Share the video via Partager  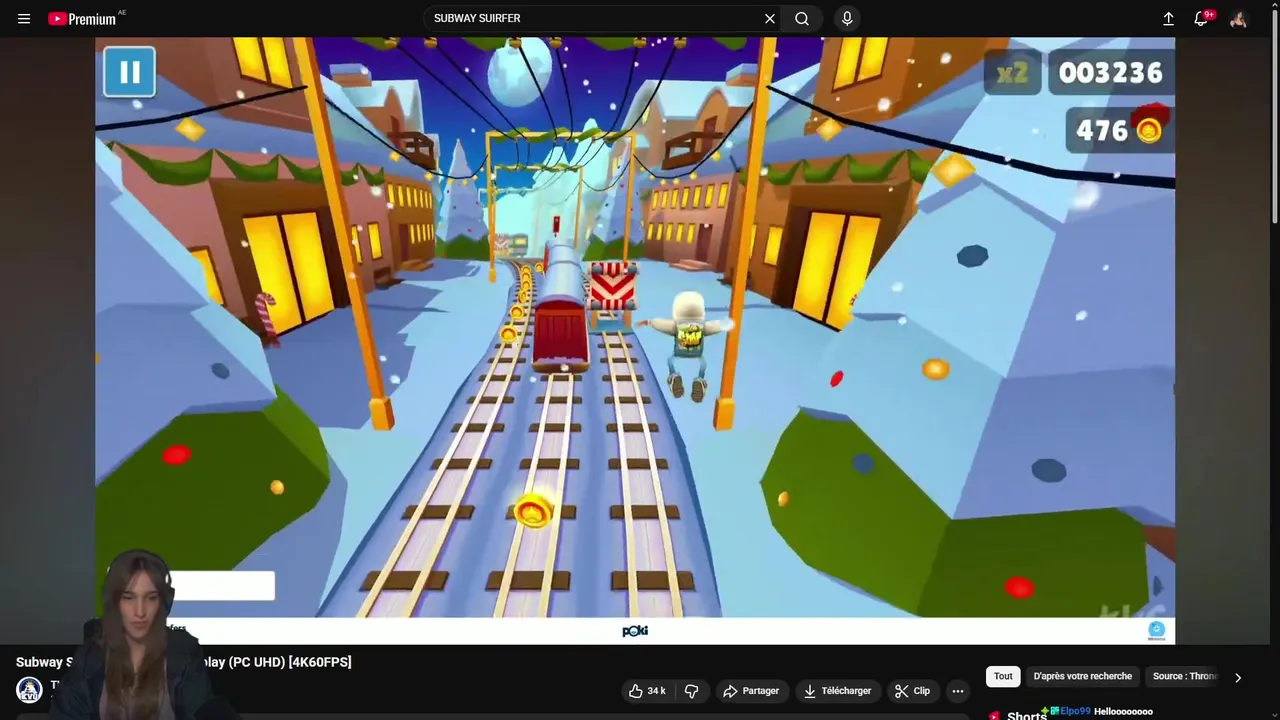(751, 691)
